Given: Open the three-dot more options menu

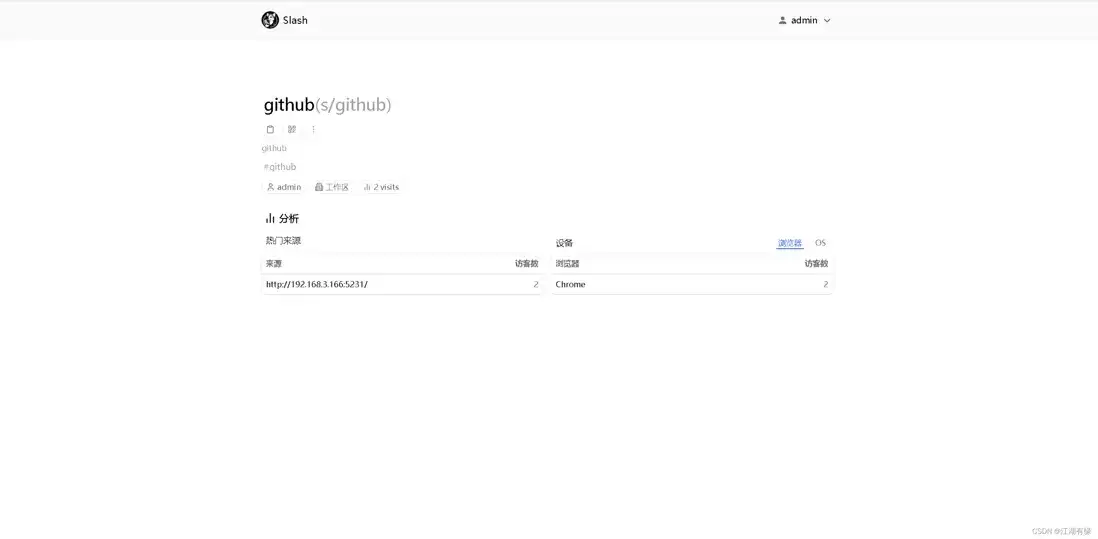Looking at the screenshot, I should tap(313, 129).
